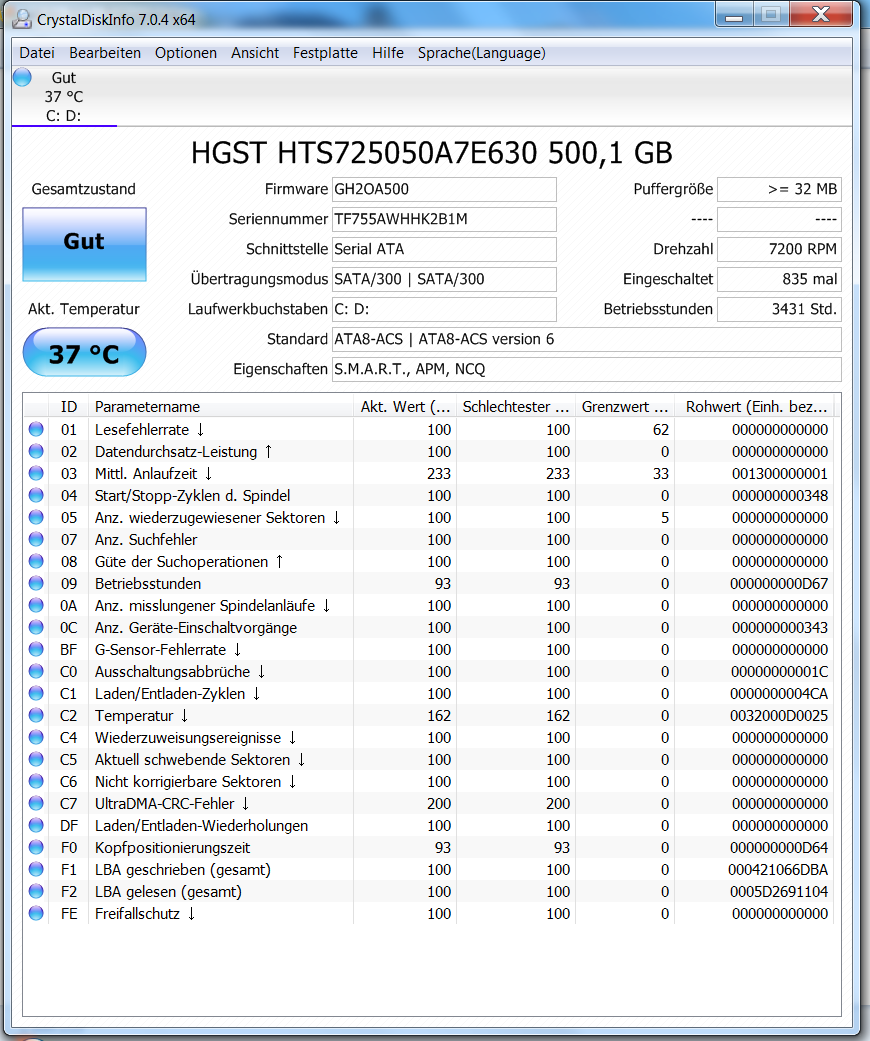Click the blue Gut health status button
This screenshot has width=870, height=1041.
(x=84, y=244)
